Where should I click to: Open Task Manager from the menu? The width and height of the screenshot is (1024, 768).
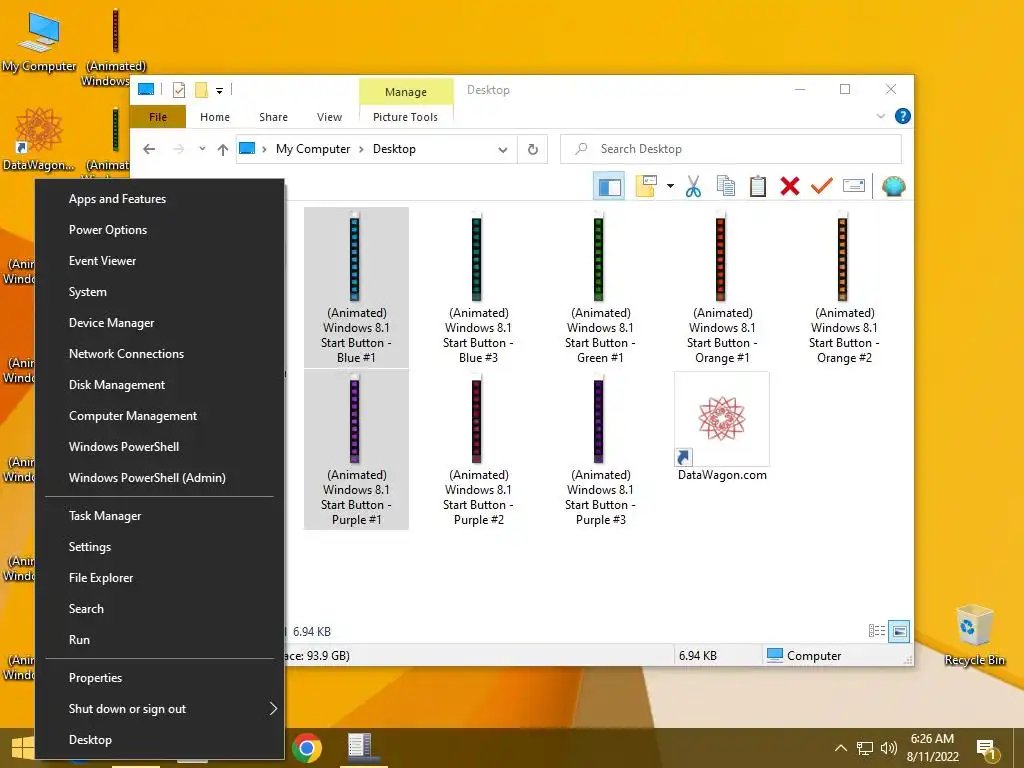click(160, 515)
